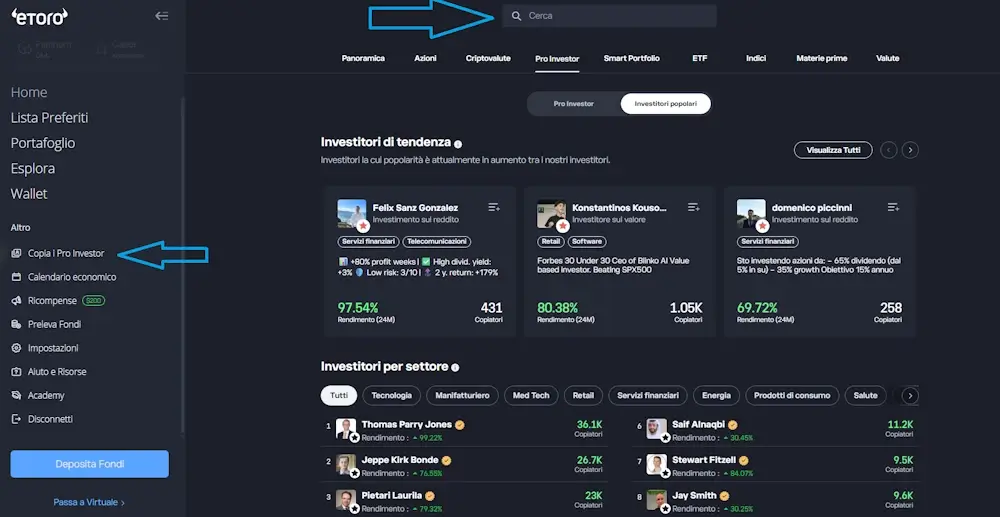This screenshot has width=1000, height=517.
Task: Click the Impostazioni gear icon
Action: [17, 348]
